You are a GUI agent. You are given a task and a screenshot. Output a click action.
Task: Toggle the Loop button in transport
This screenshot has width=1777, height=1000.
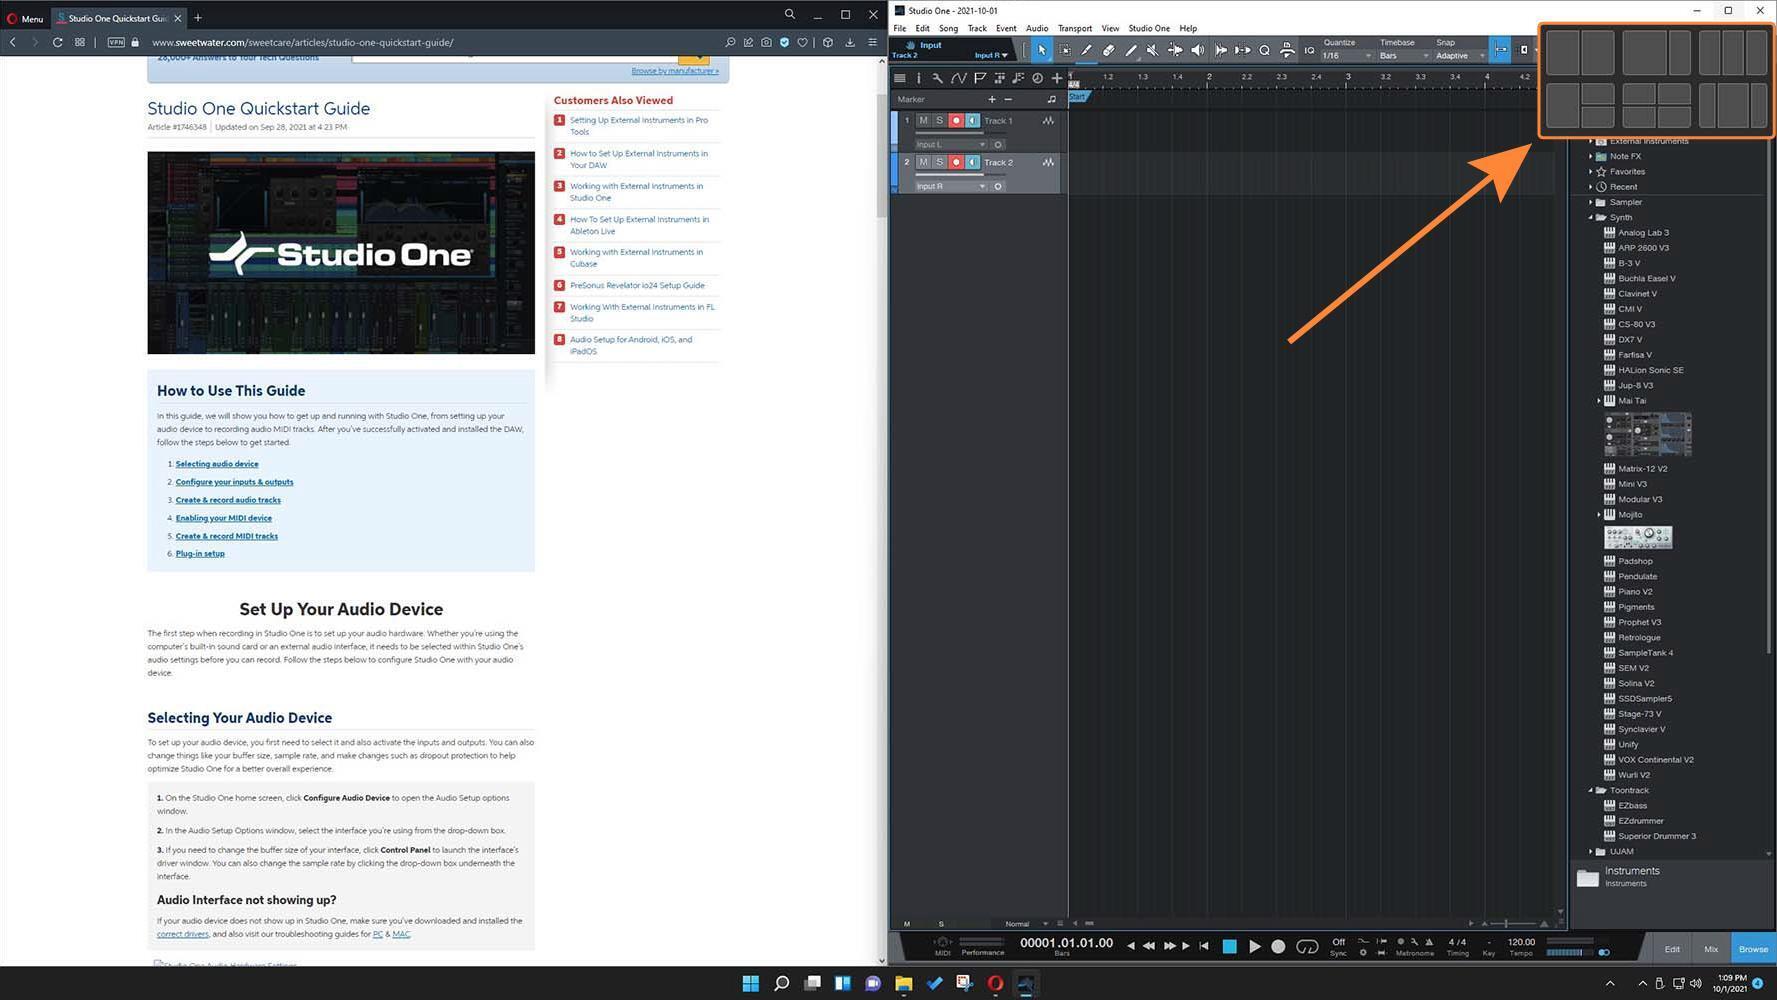(x=1306, y=946)
